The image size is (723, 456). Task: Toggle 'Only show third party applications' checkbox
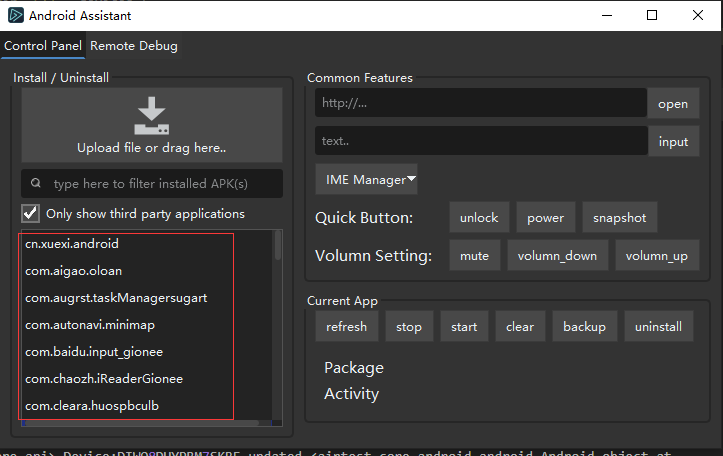[31, 213]
